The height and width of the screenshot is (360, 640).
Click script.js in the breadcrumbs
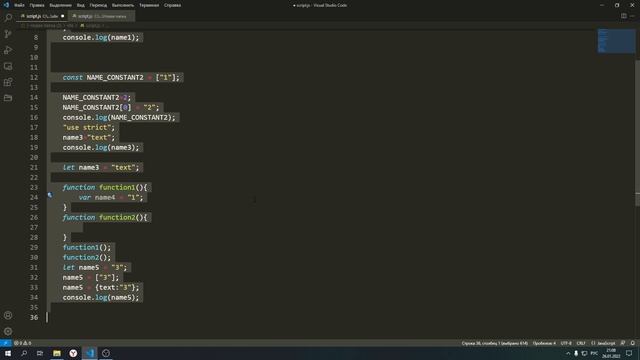point(93,25)
